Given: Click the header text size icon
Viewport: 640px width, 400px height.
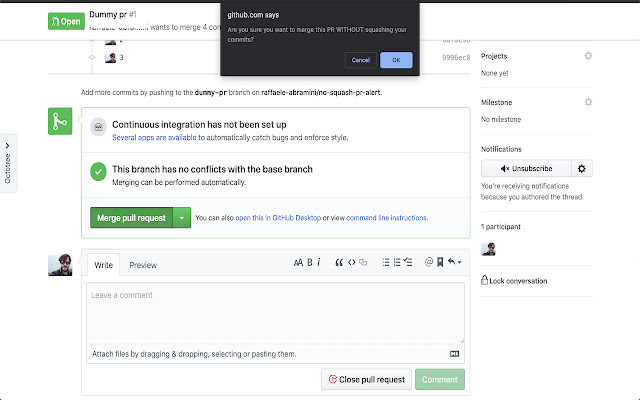Looking at the screenshot, I should coord(298,262).
